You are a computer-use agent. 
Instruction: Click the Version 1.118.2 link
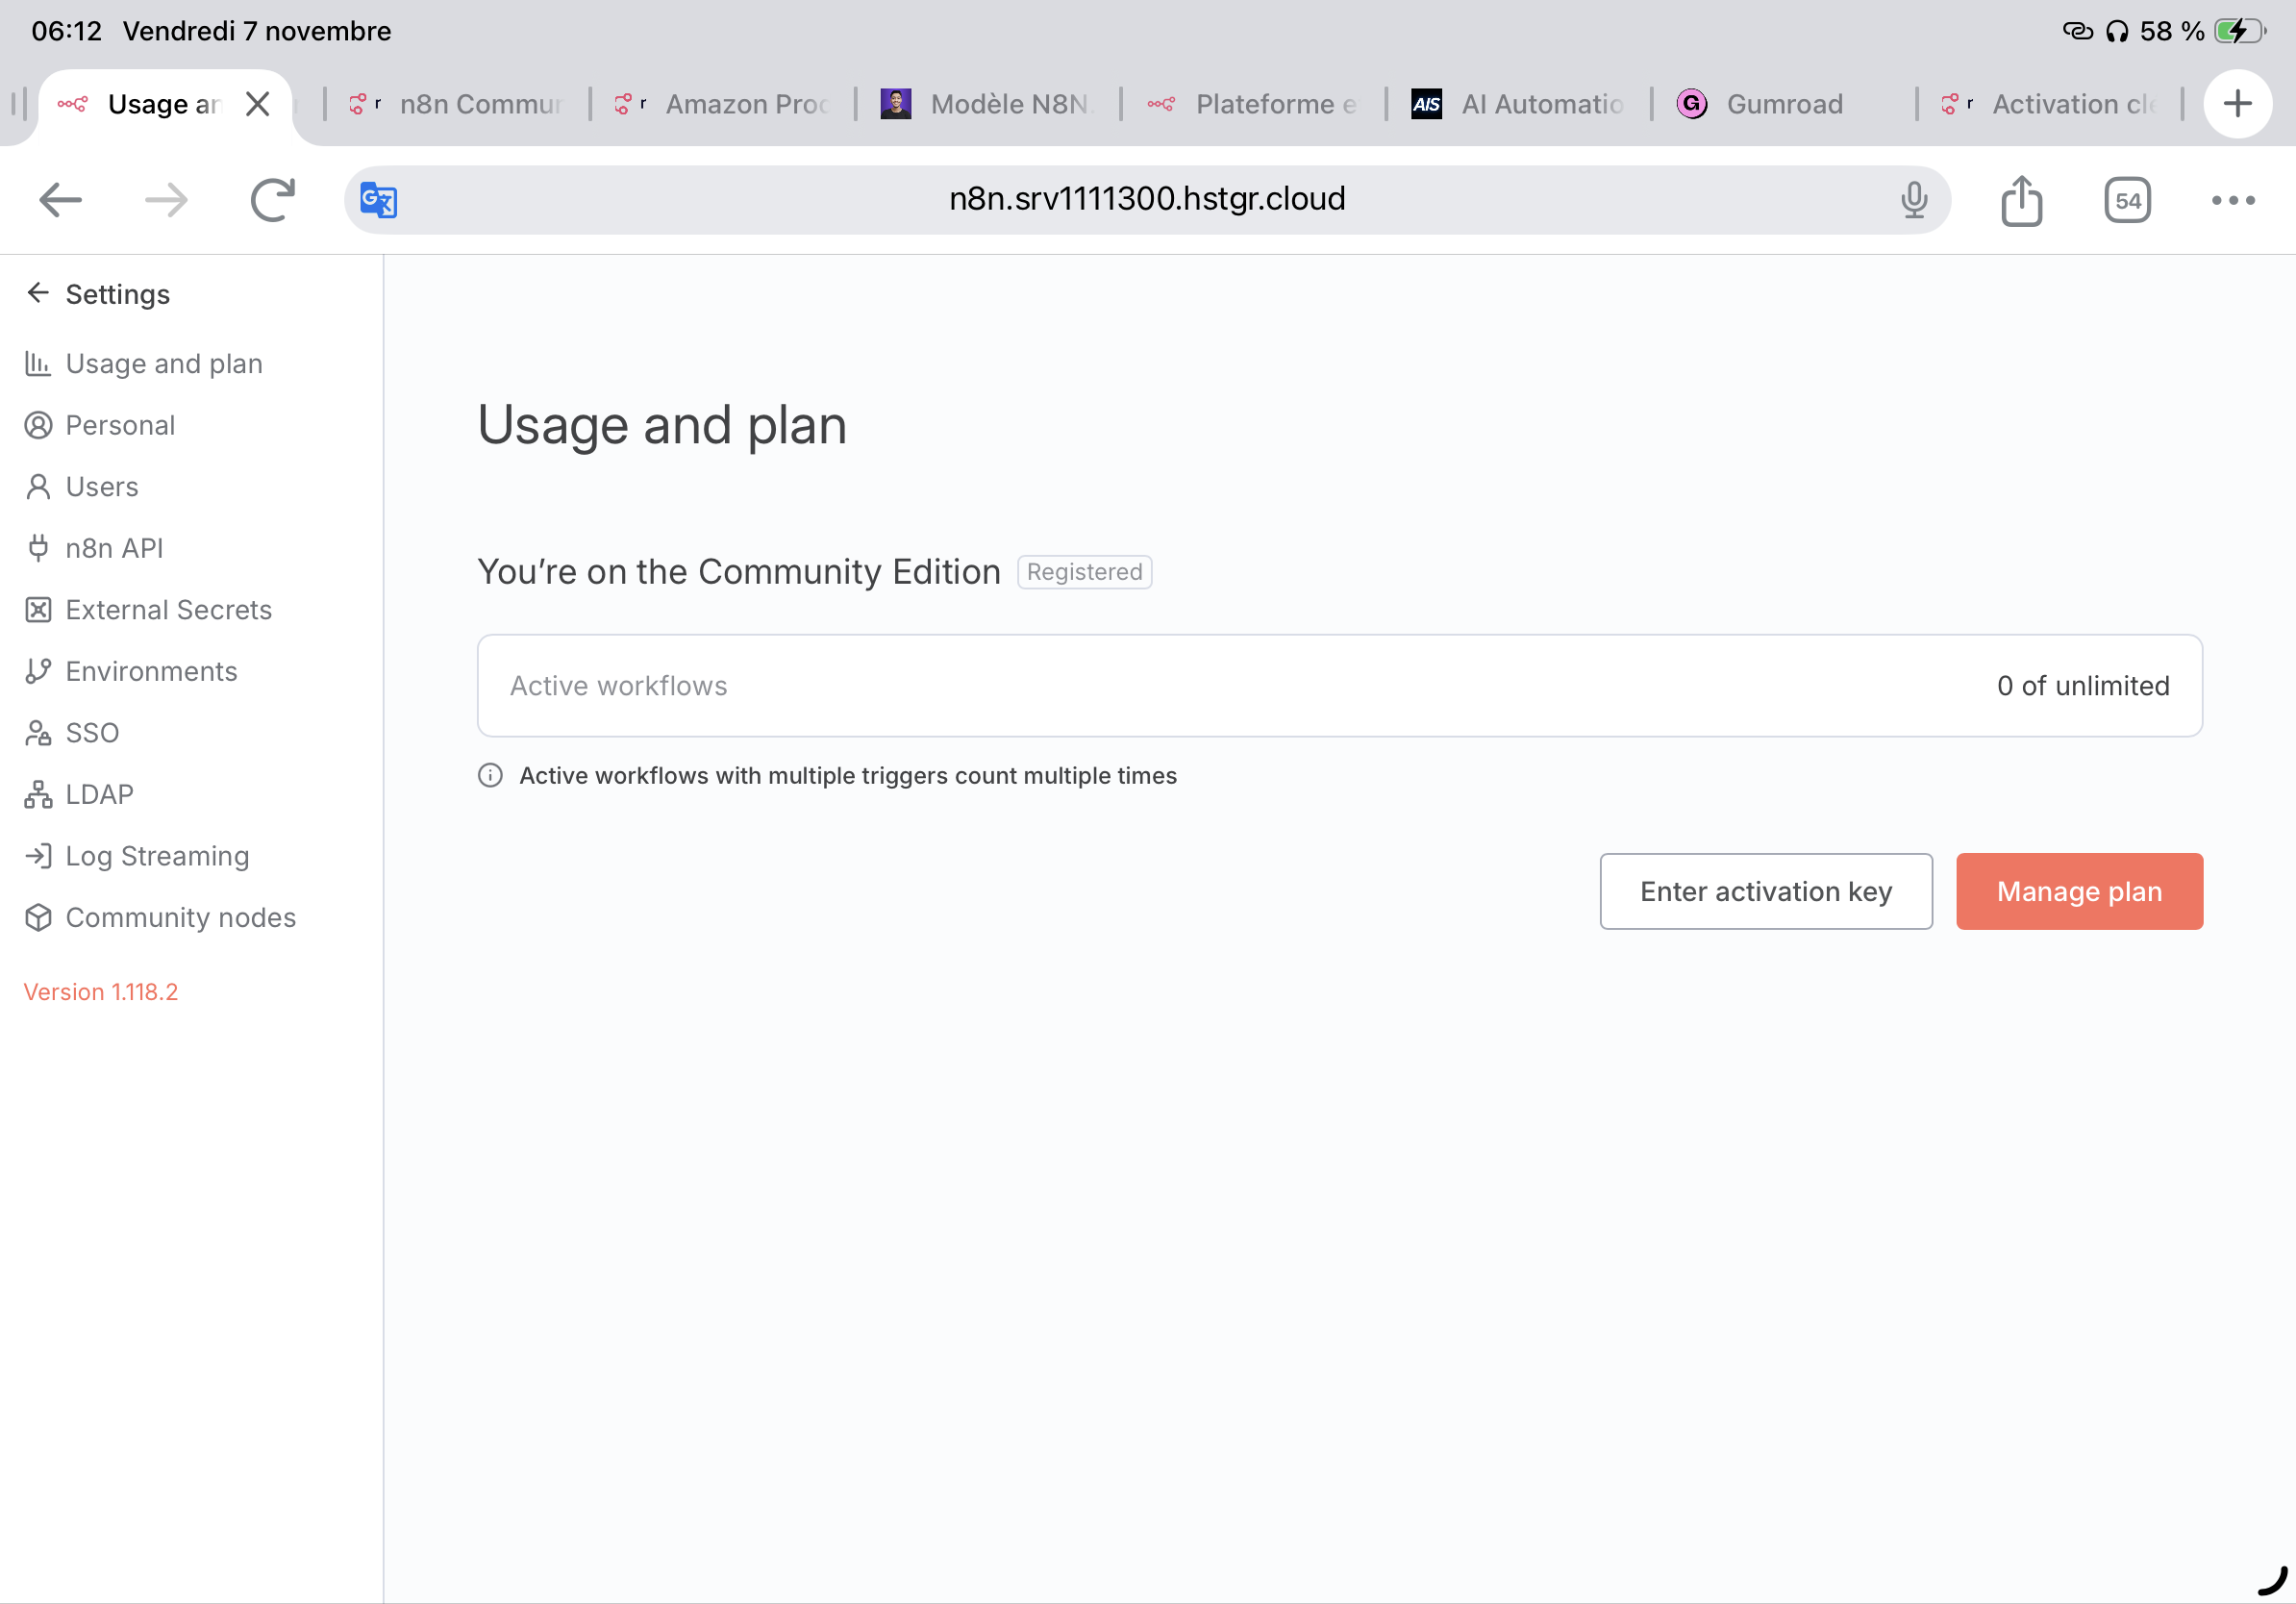[101, 991]
